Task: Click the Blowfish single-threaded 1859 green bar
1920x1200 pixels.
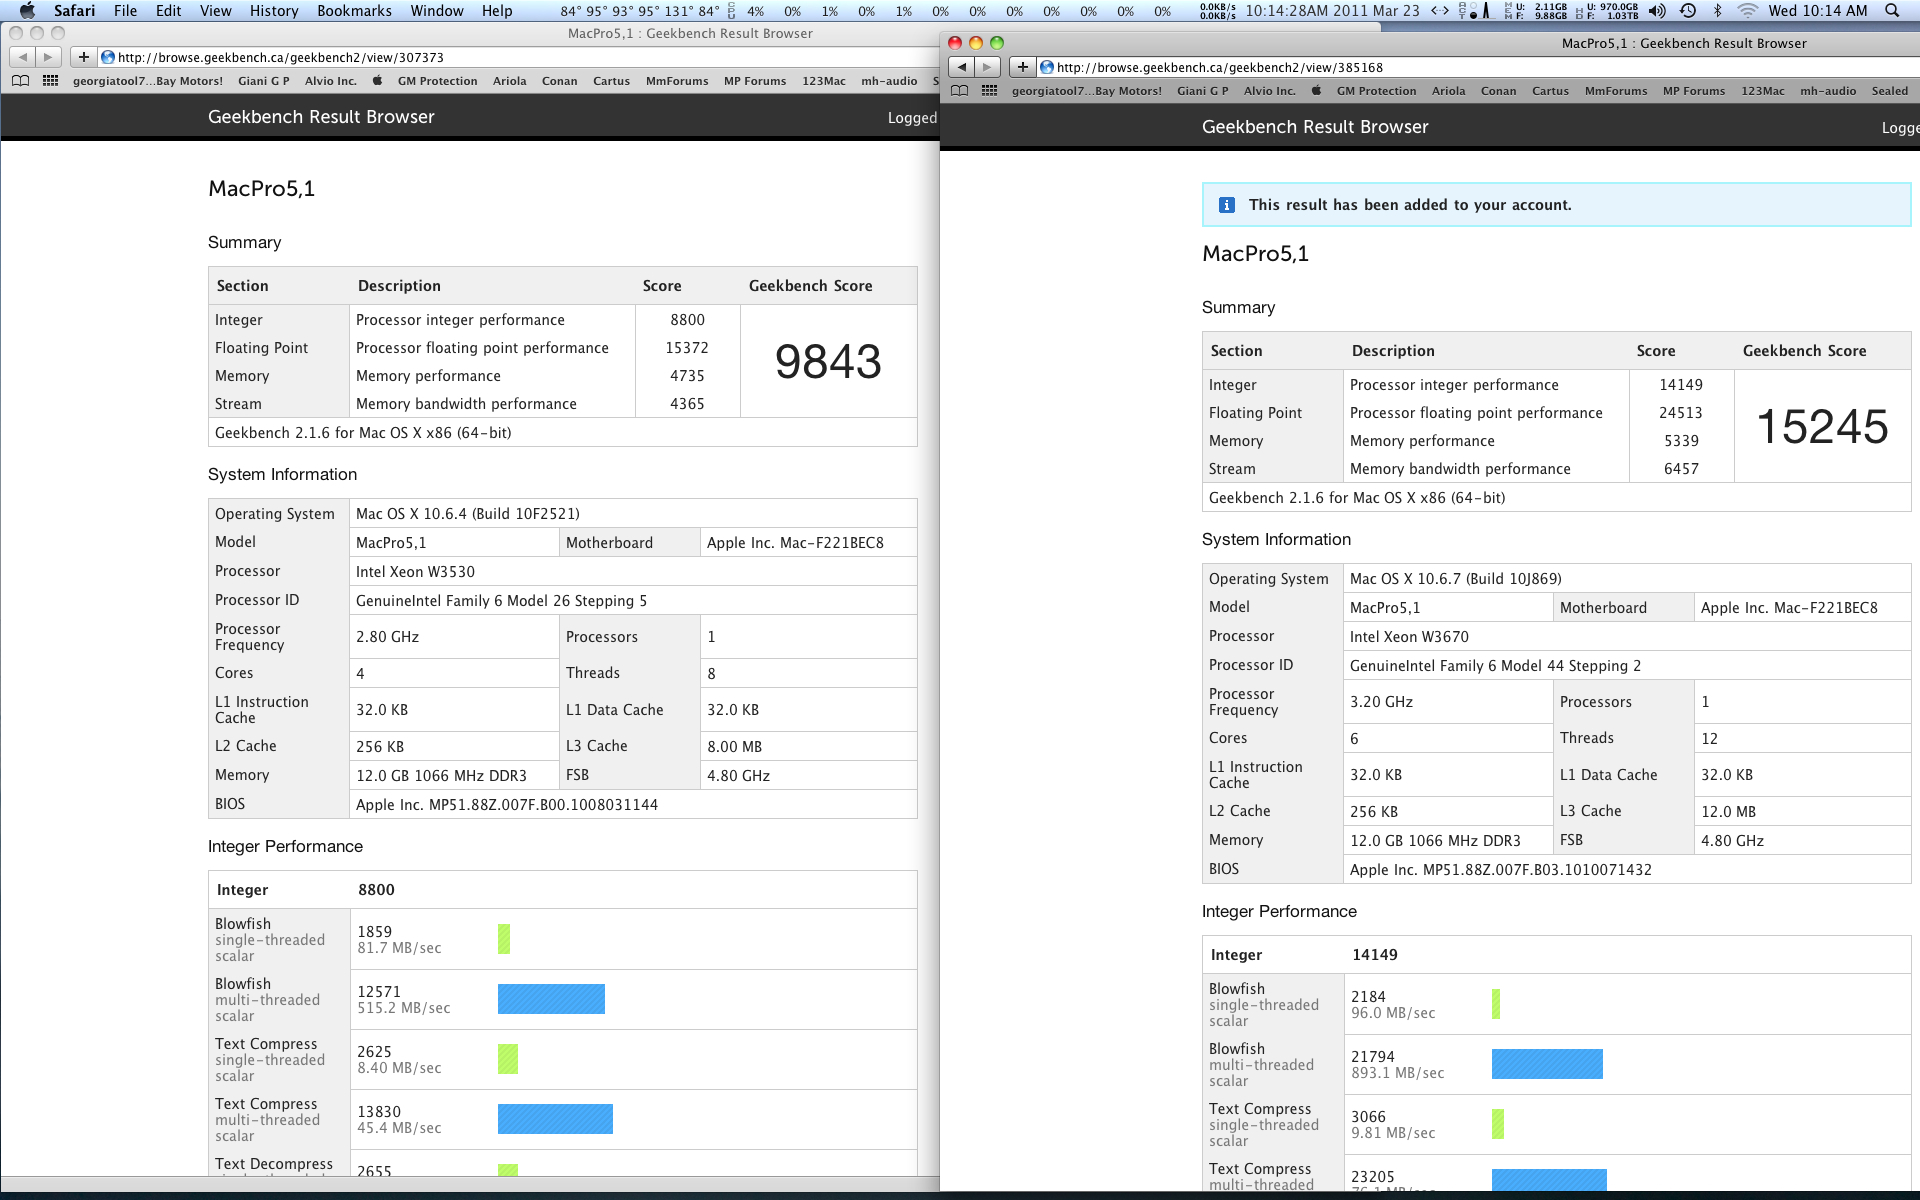Action: [x=504, y=939]
